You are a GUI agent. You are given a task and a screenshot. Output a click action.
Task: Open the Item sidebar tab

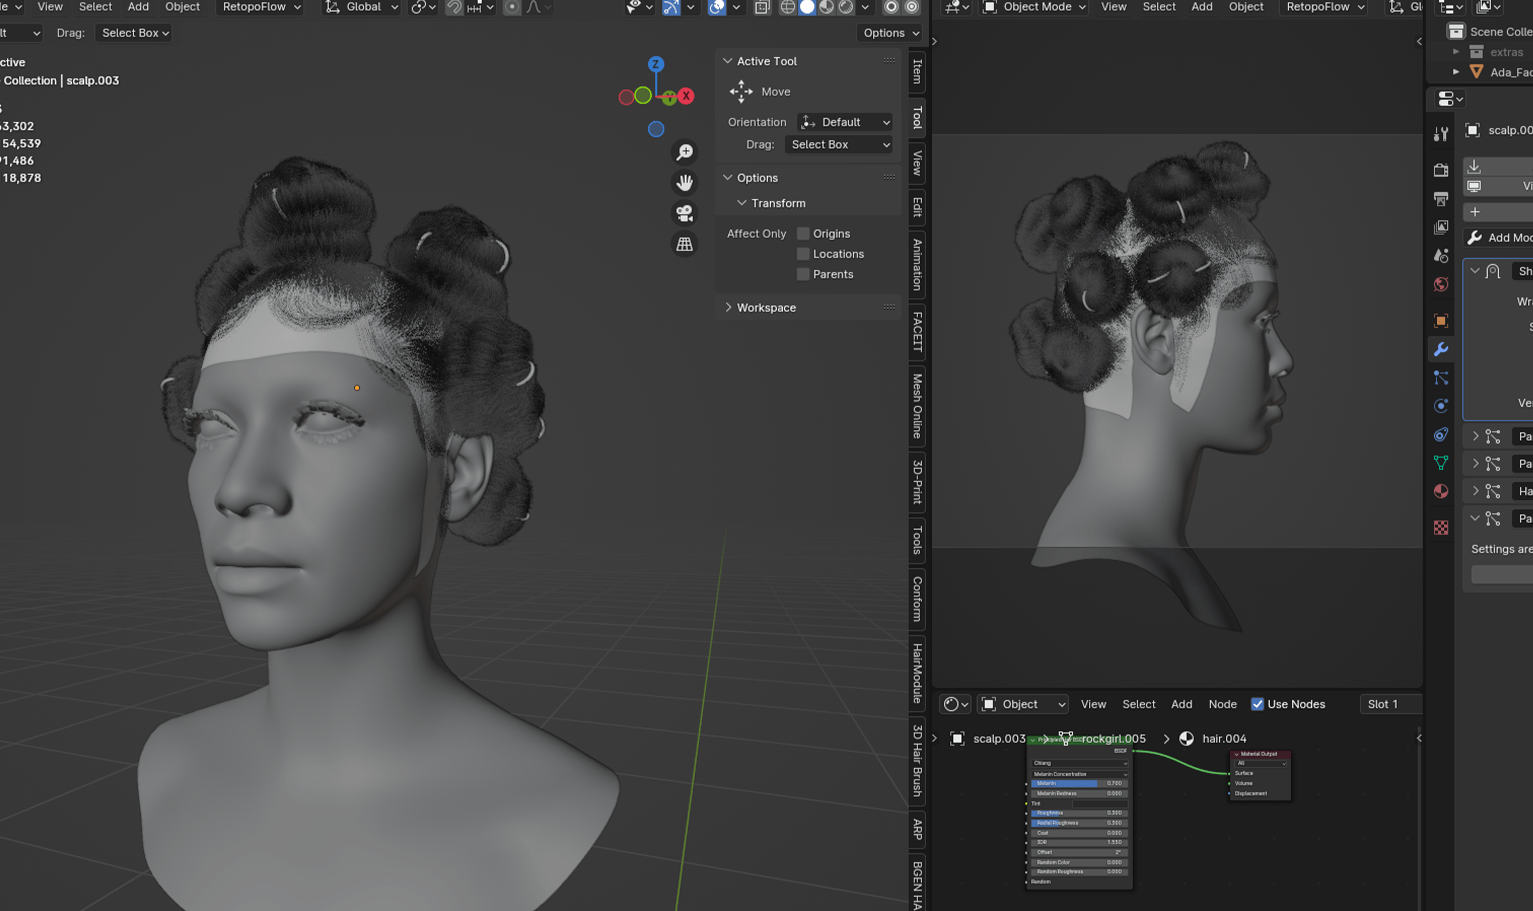click(917, 73)
